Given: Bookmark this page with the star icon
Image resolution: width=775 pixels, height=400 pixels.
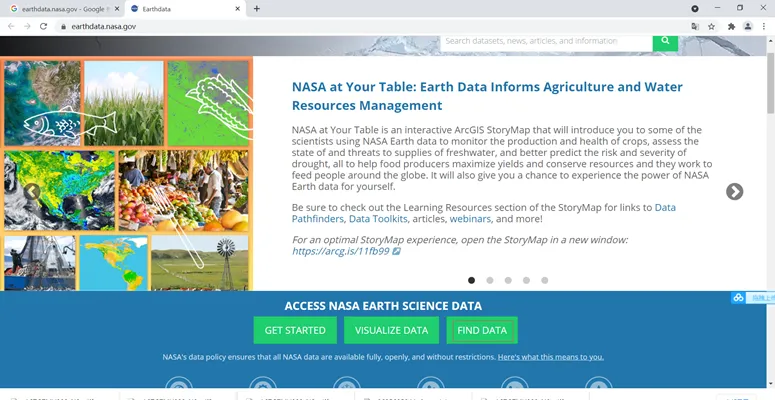Looking at the screenshot, I should point(711,27).
